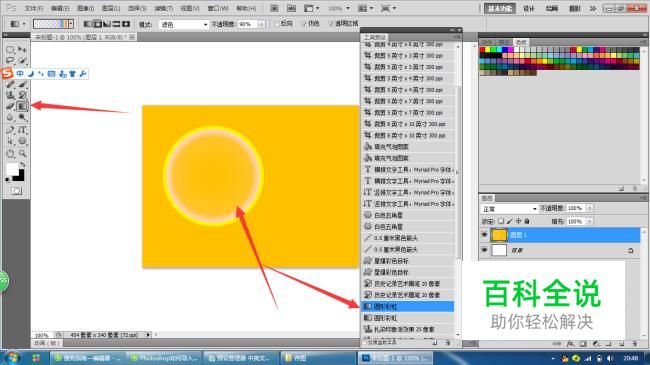650x365 pixels.
Task: Select the Eraser tool
Action: point(10,106)
